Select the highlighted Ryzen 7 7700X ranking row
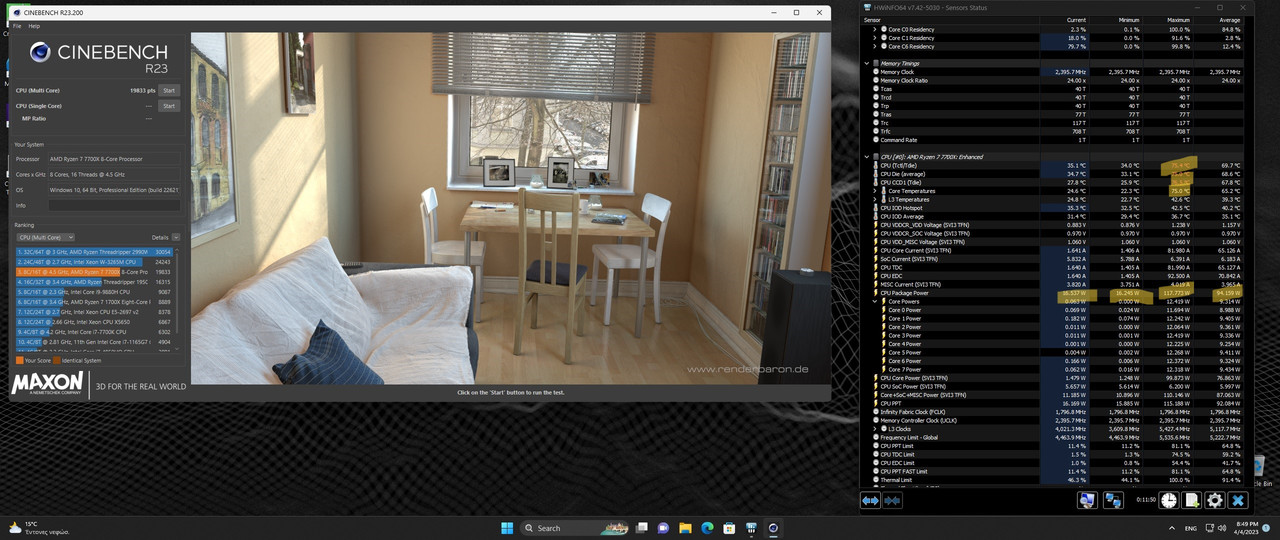This screenshot has width=1280, height=540. click(94, 272)
